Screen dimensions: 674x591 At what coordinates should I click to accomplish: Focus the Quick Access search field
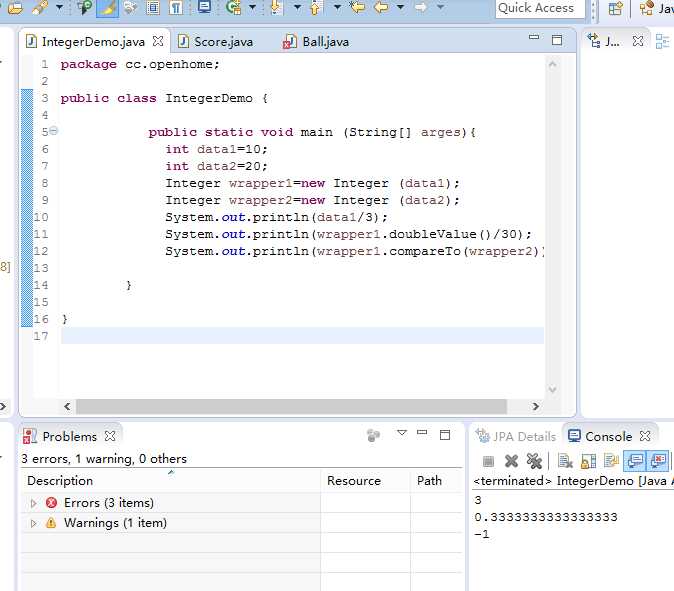(x=540, y=8)
